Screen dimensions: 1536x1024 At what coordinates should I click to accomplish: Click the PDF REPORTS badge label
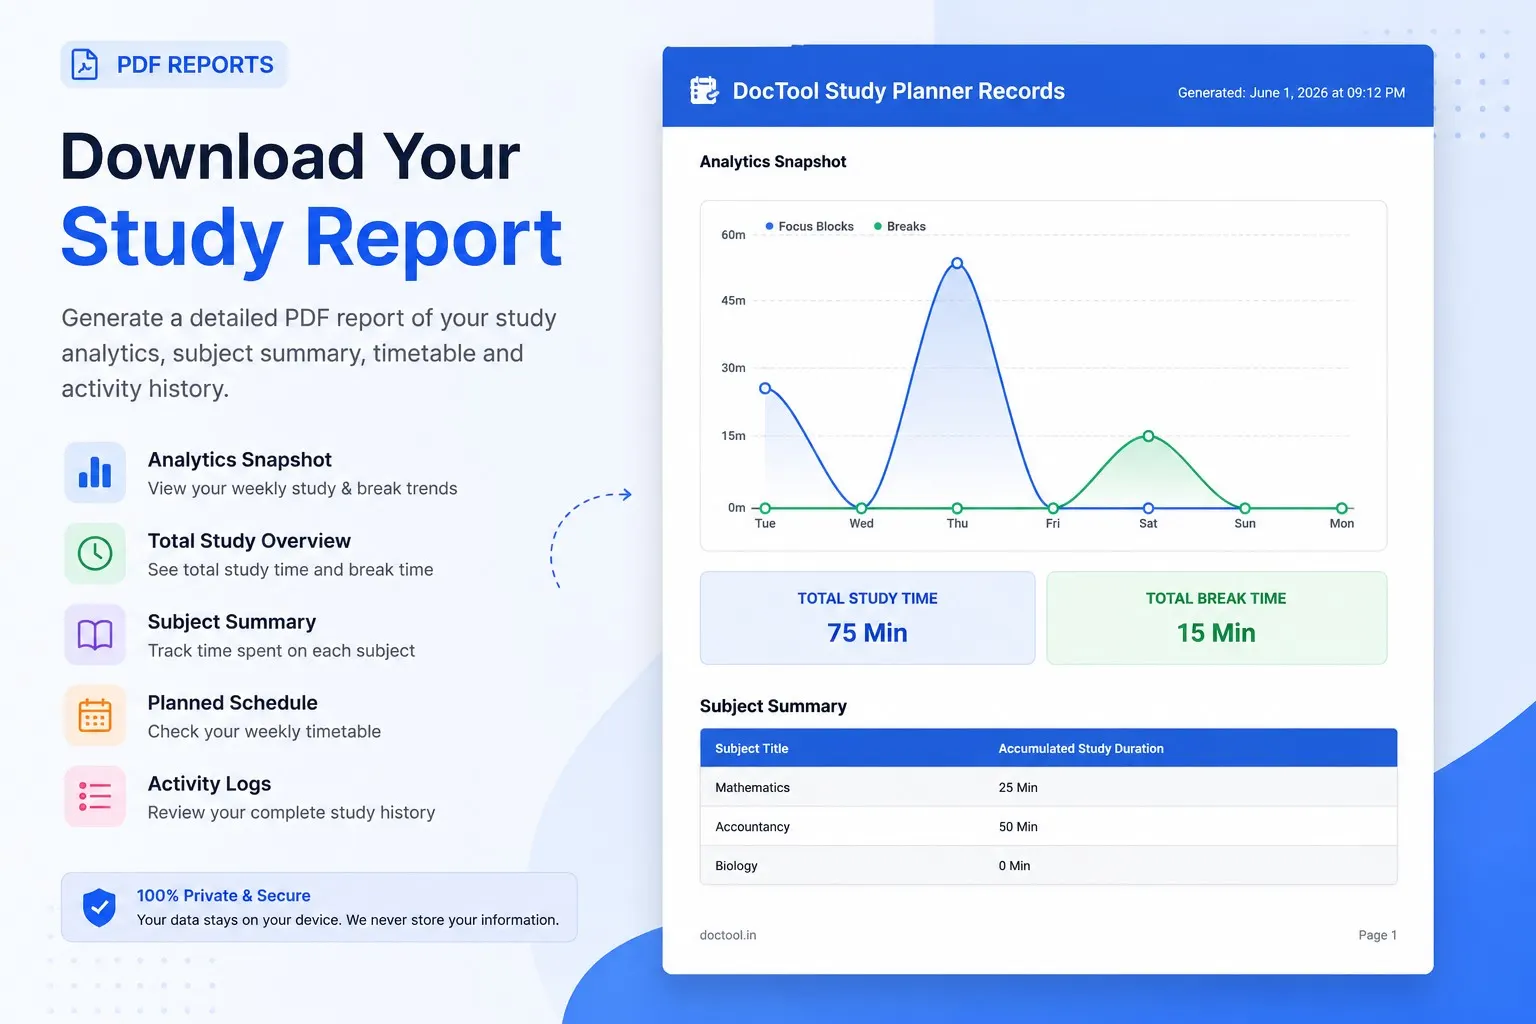(195, 65)
